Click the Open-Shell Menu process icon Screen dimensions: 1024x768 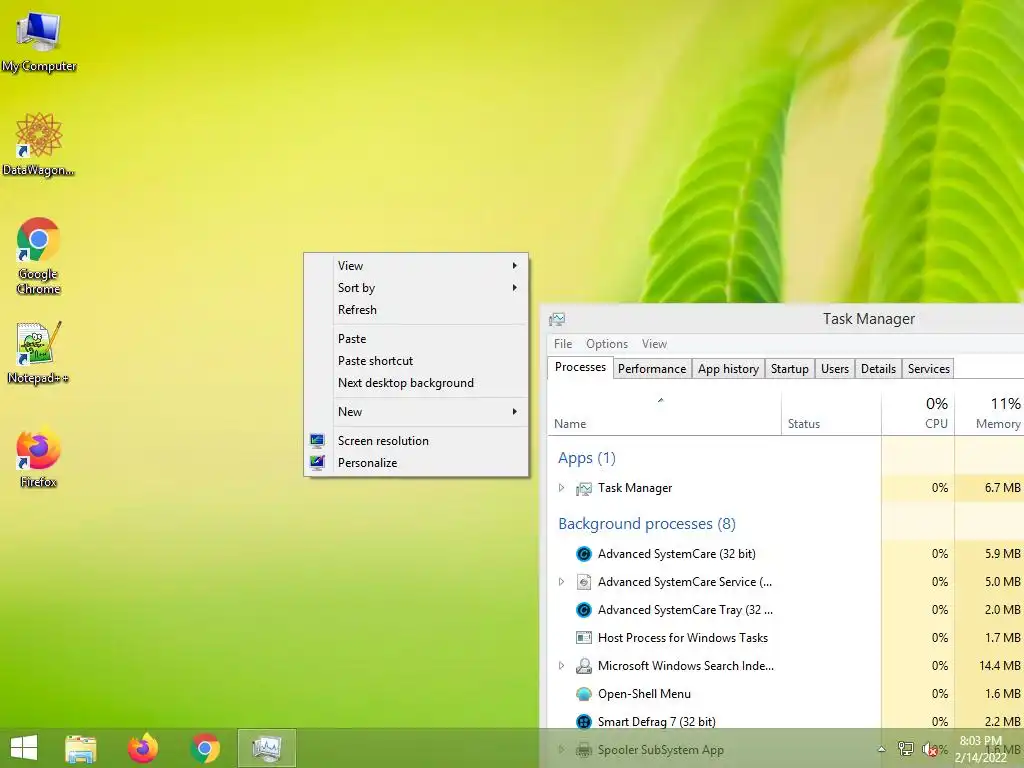coord(584,694)
